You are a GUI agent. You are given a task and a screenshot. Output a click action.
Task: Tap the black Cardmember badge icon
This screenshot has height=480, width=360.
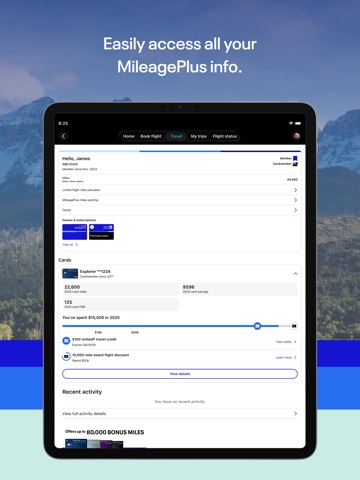(x=295, y=164)
